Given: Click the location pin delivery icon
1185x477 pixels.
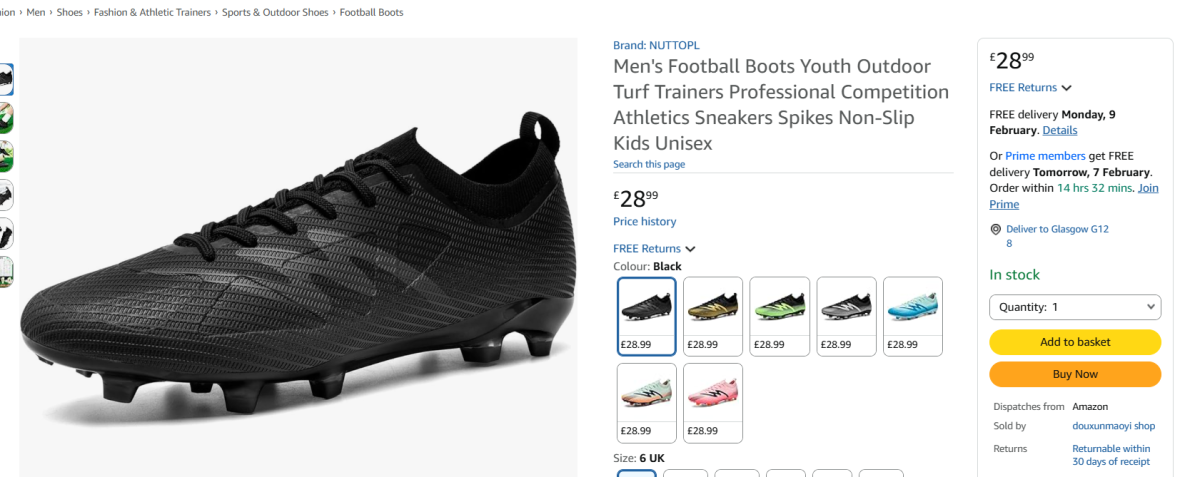Looking at the screenshot, I should pos(995,229).
